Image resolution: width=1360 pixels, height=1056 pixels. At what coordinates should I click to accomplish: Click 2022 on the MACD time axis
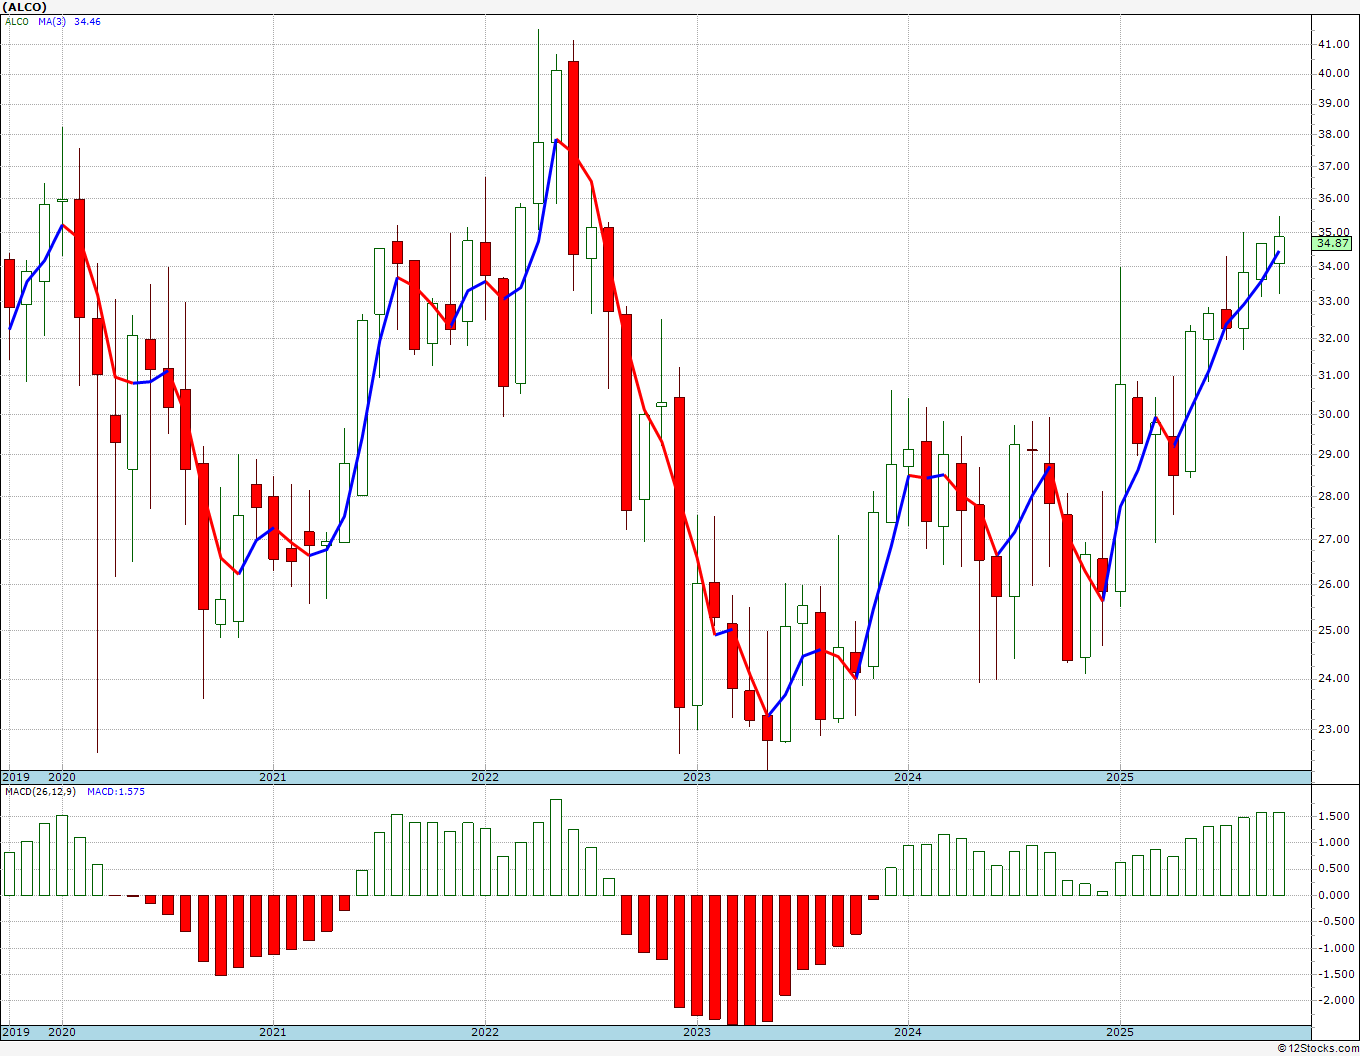coord(484,1032)
